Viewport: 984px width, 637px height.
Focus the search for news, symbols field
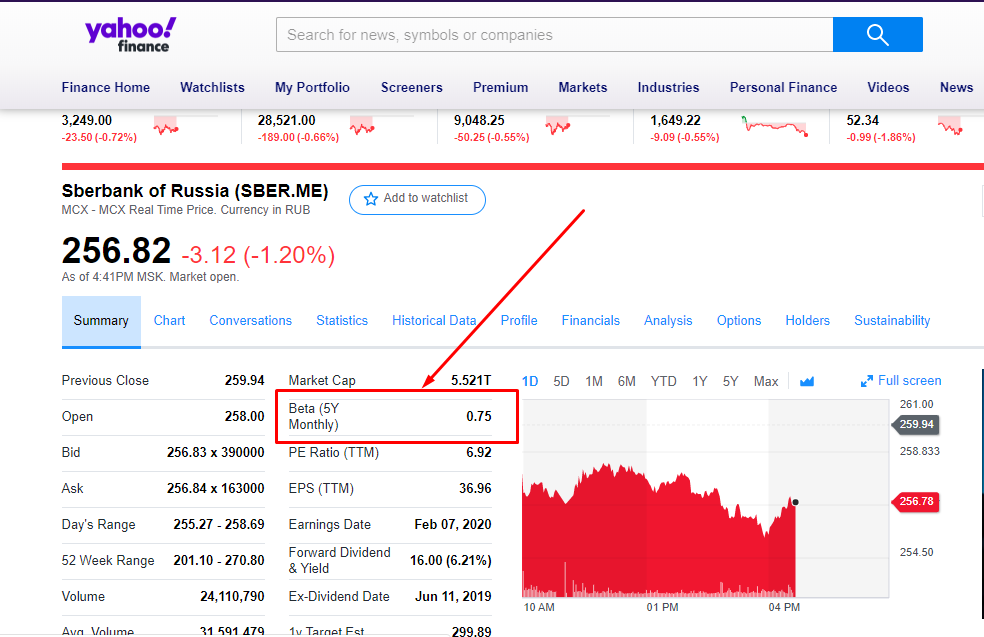555,35
